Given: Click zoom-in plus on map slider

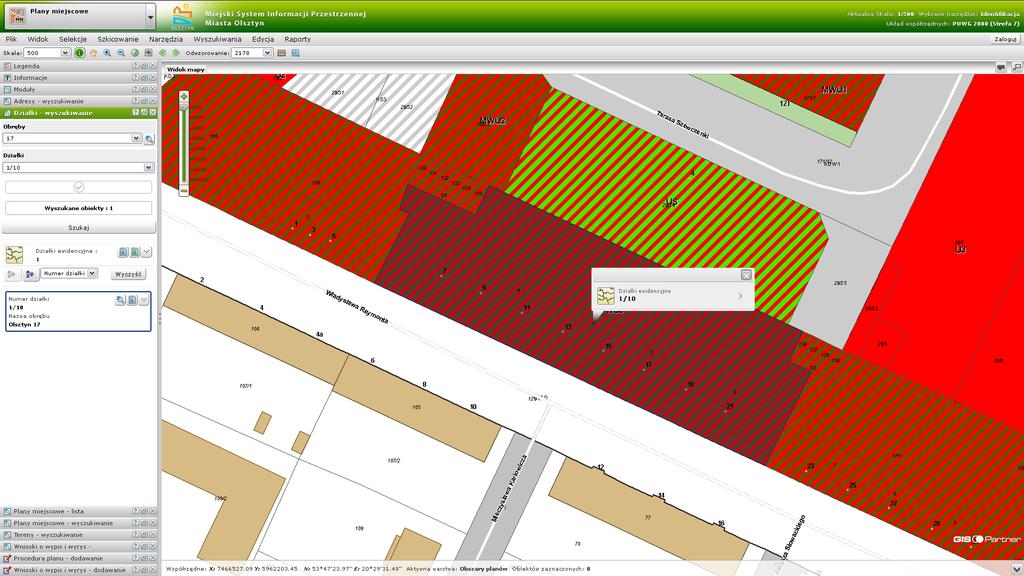Looking at the screenshot, I should coord(184,96).
